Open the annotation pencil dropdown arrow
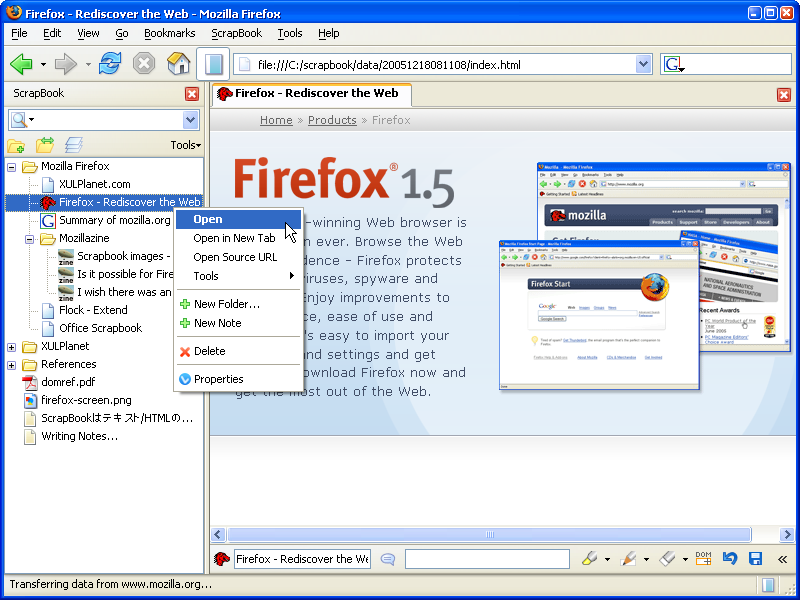 [x=646, y=560]
